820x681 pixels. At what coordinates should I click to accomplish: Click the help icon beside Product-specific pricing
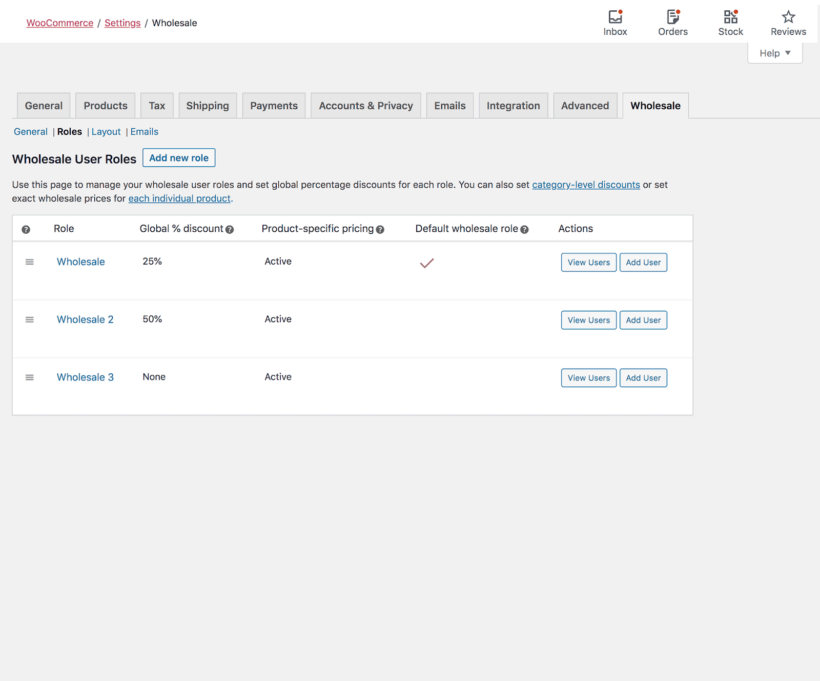pyautogui.click(x=380, y=228)
